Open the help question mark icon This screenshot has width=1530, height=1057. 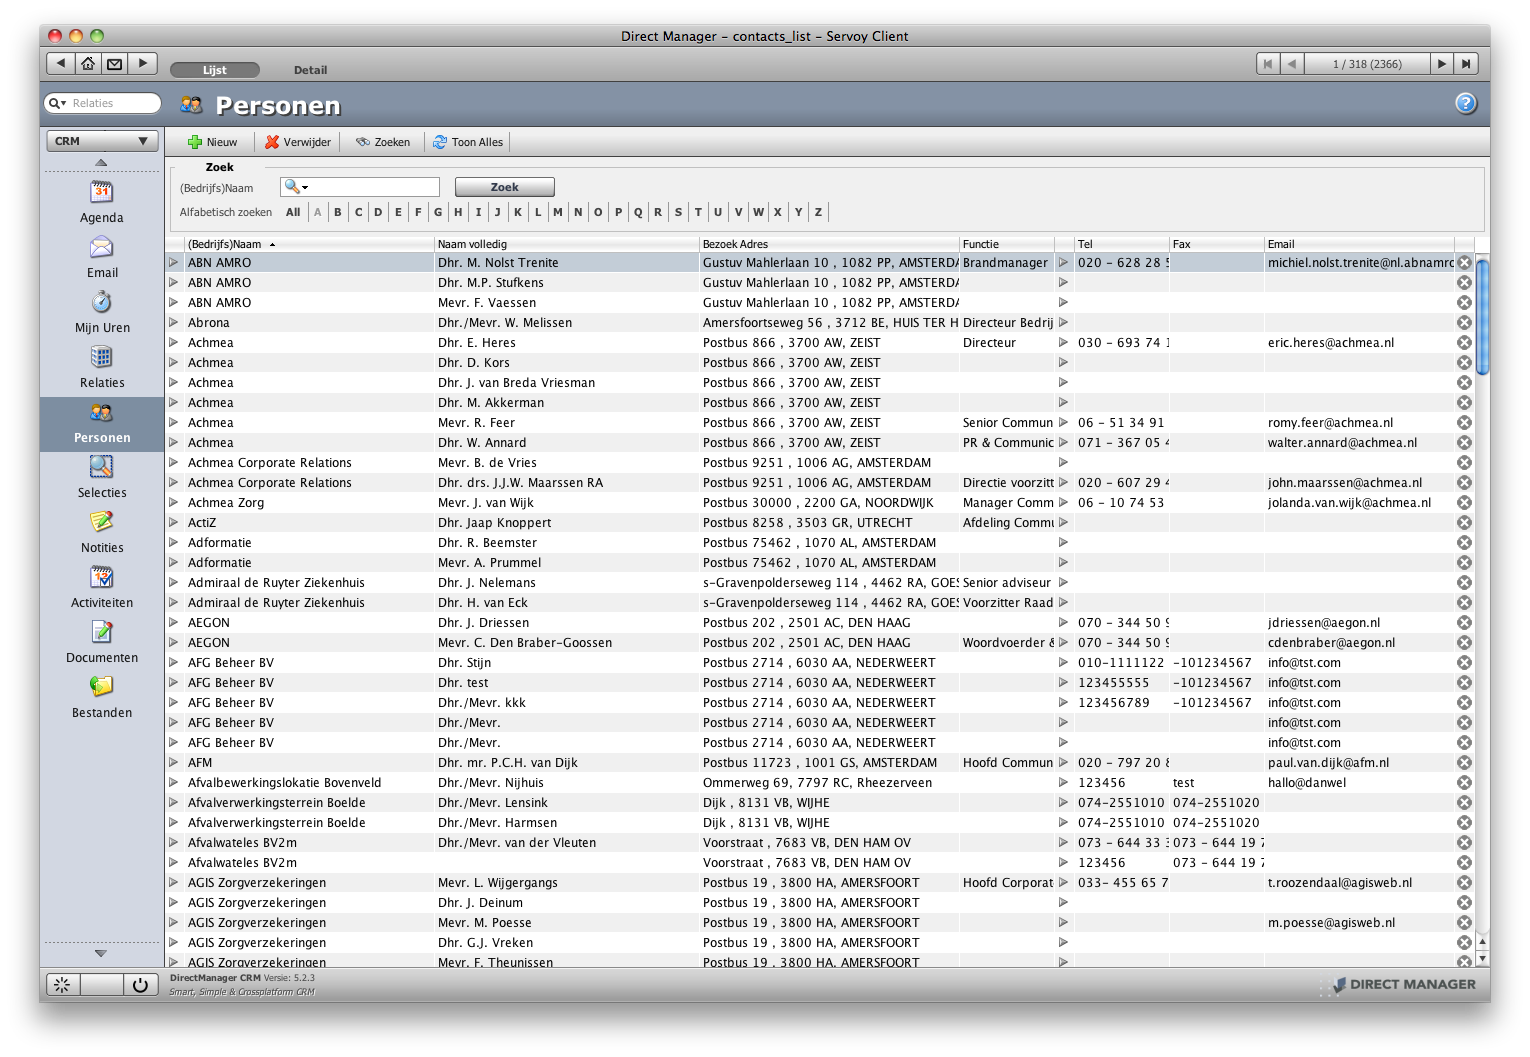(x=1466, y=103)
